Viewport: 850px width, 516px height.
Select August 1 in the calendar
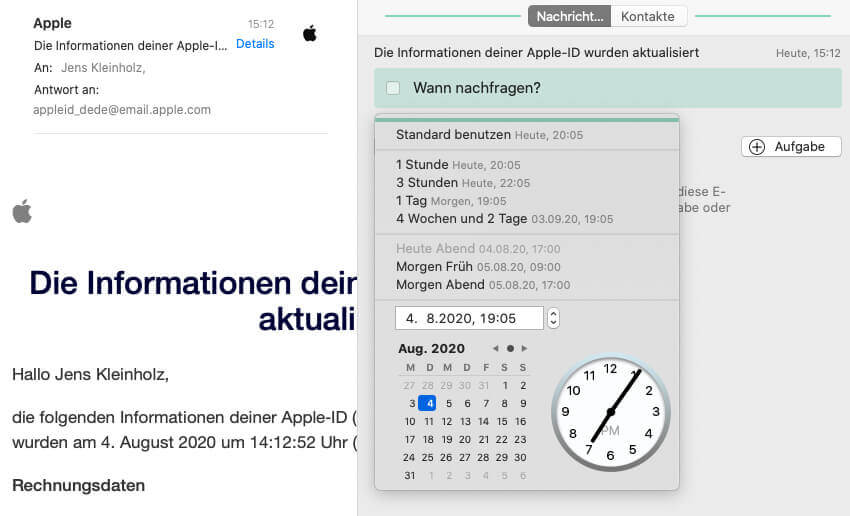505,385
